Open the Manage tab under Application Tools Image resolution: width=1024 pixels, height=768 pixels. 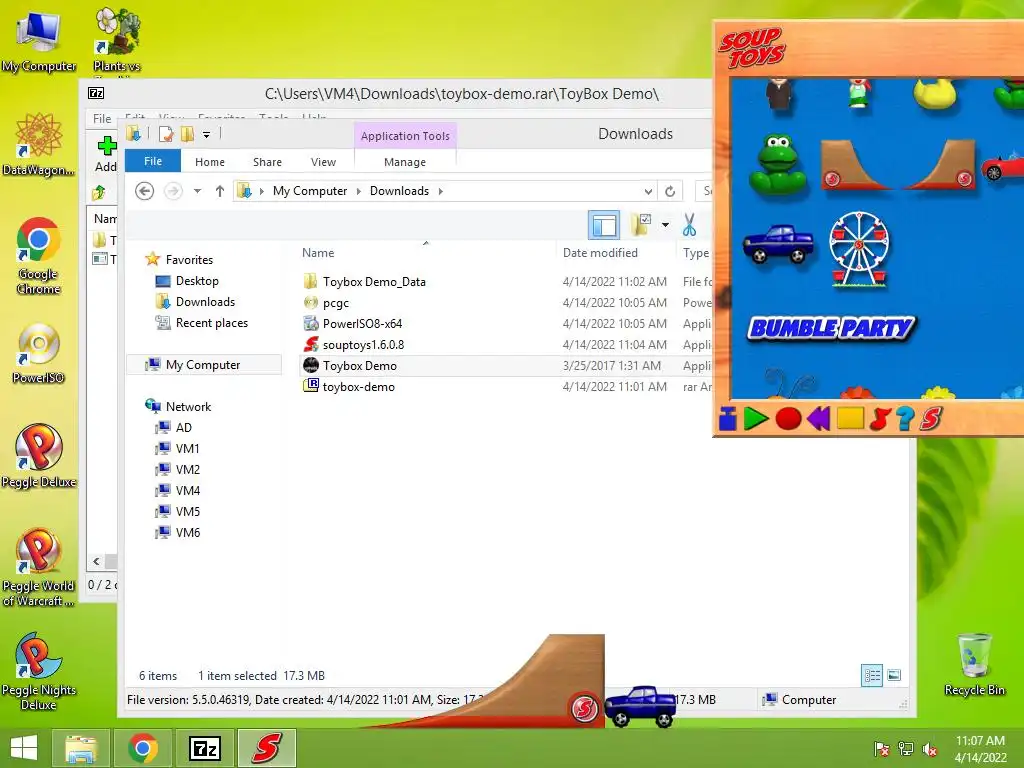click(405, 162)
